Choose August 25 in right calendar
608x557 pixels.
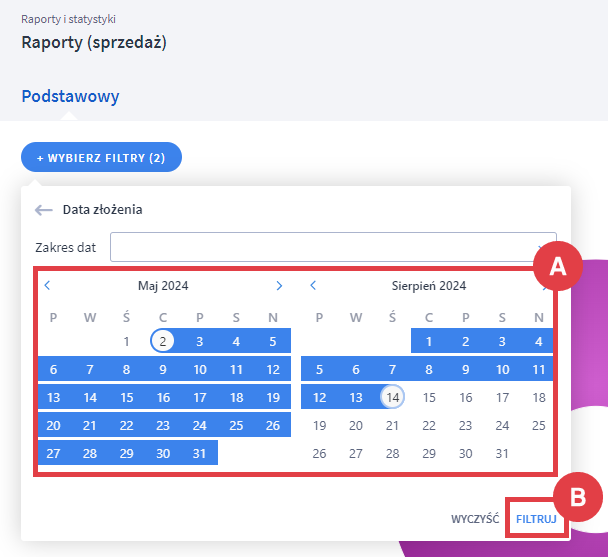click(x=539, y=425)
